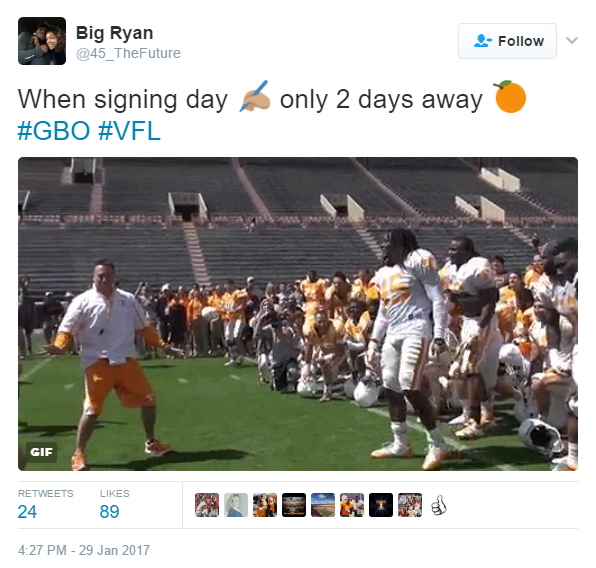Open the #GBO hashtag link

point(54,131)
